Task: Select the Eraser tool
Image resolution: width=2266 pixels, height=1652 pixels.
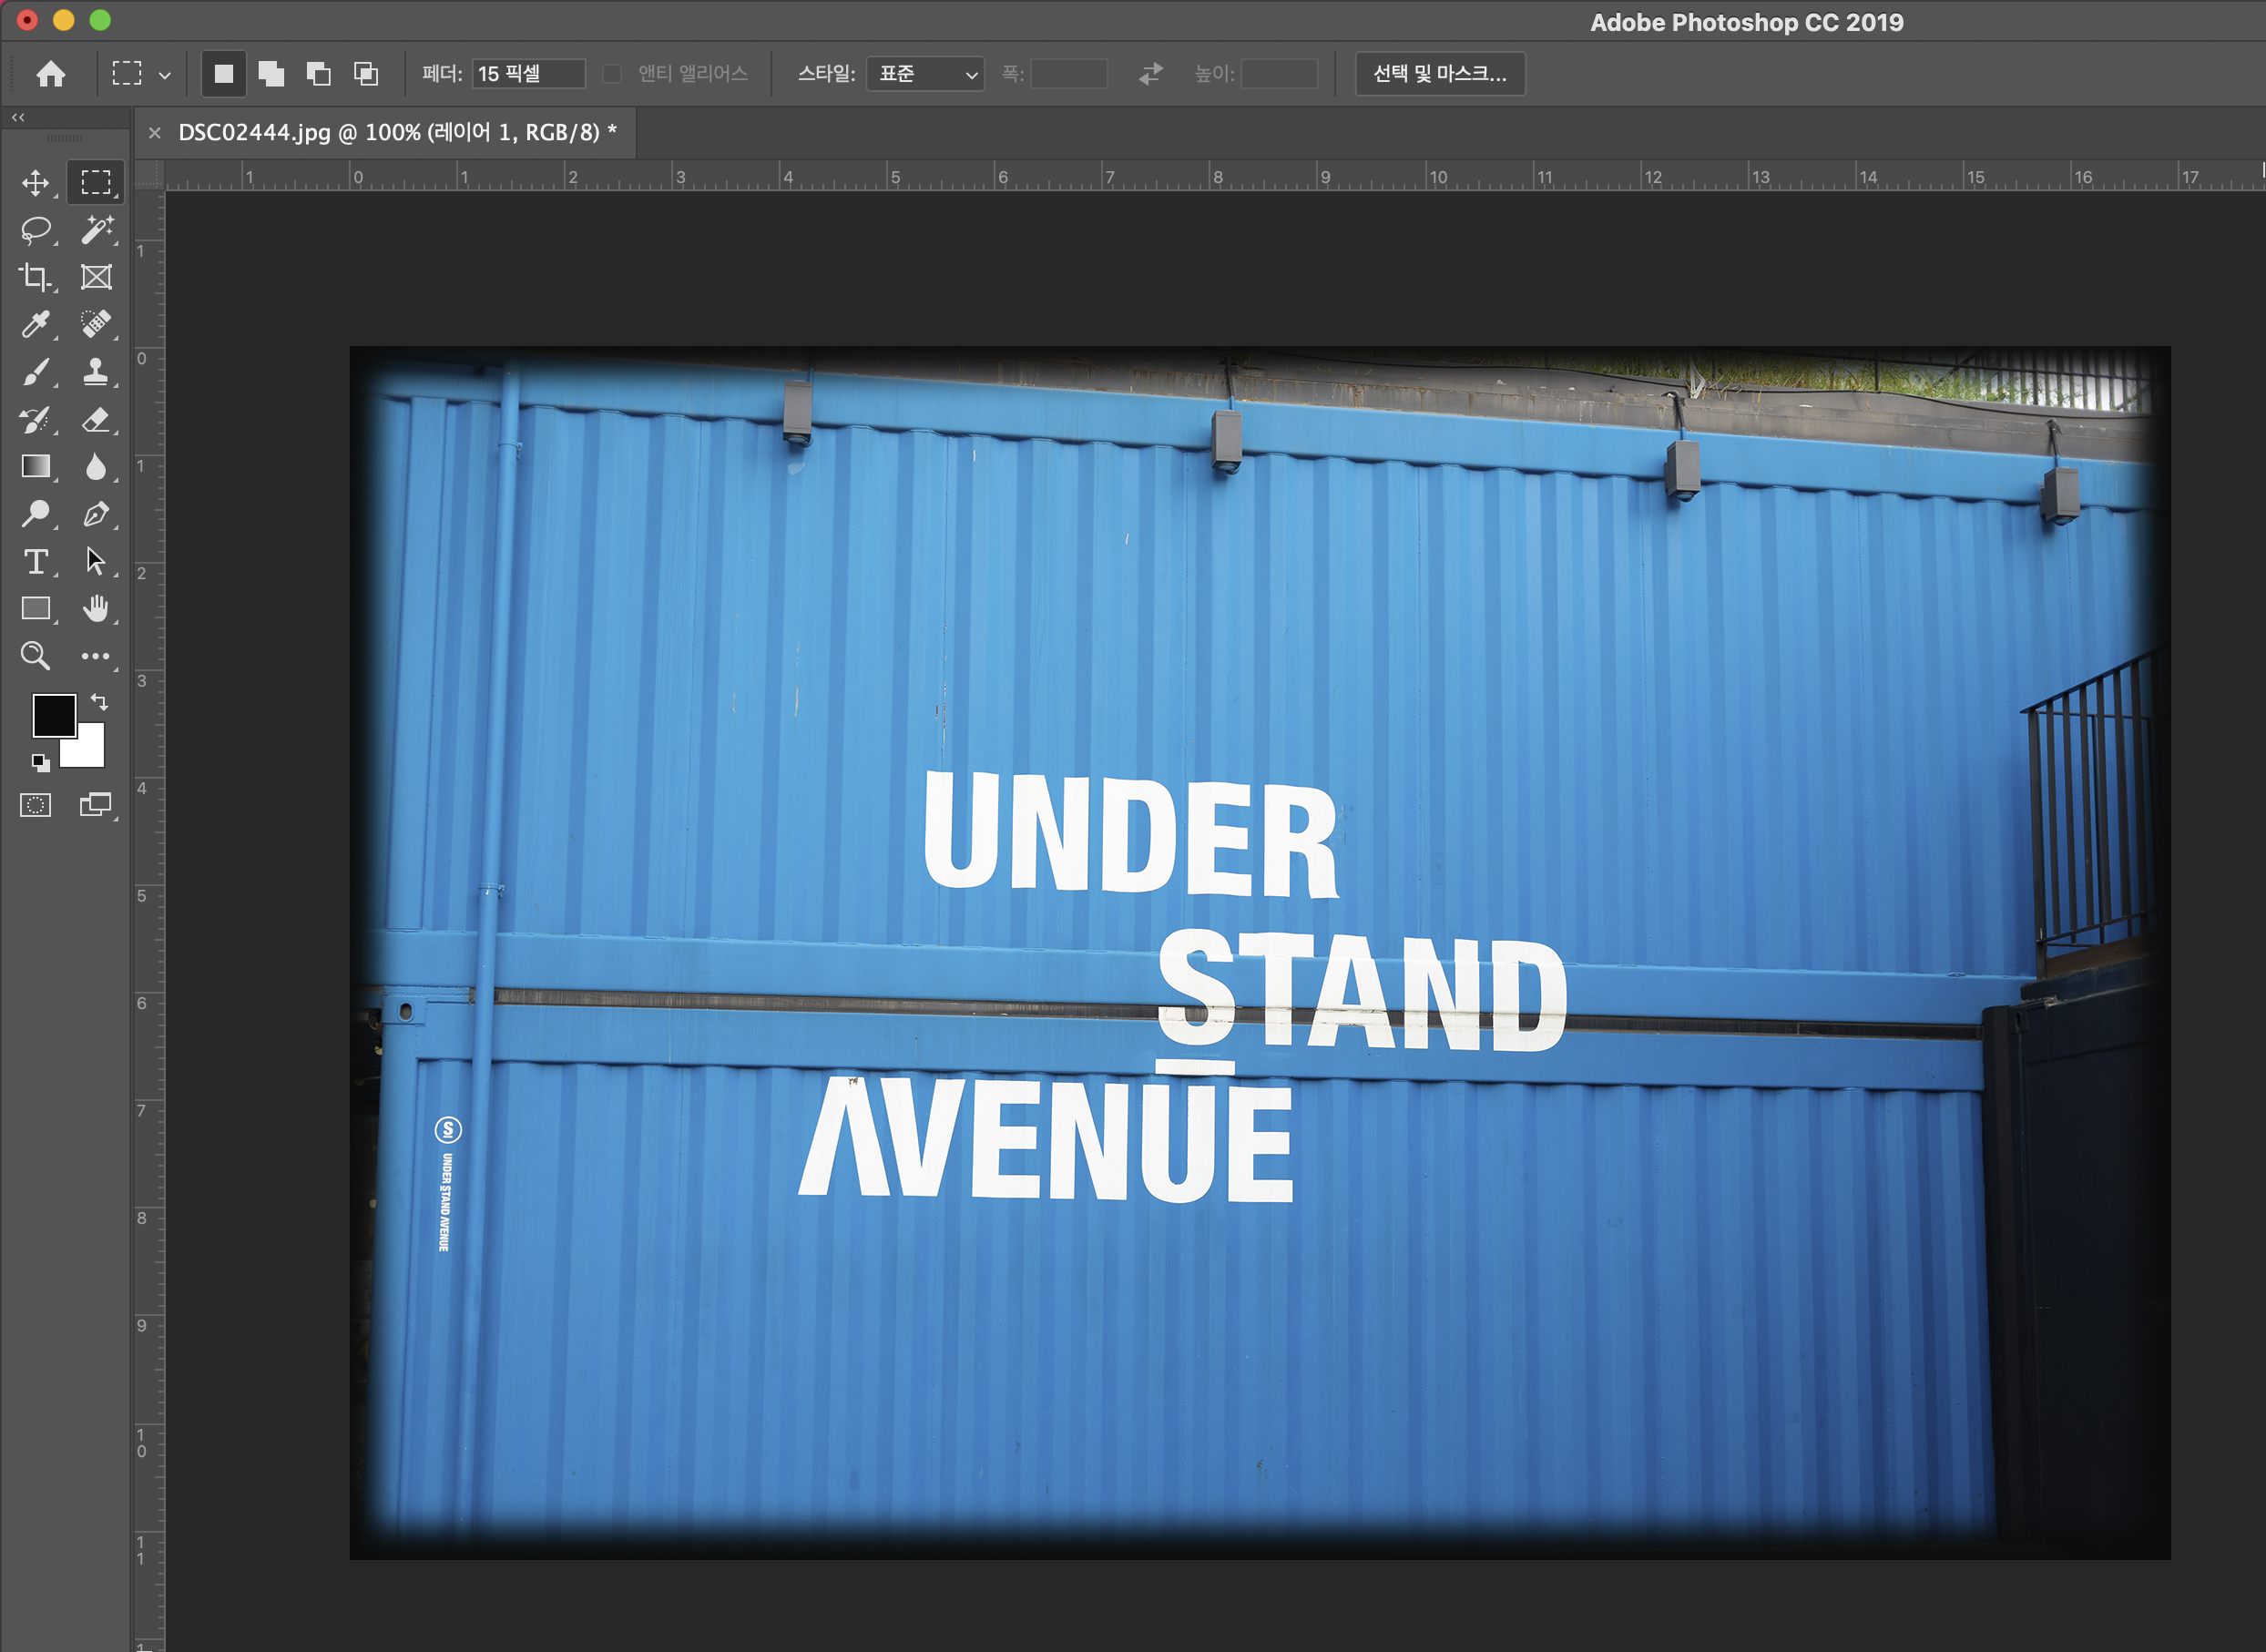Action: click(x=96, y=419)
